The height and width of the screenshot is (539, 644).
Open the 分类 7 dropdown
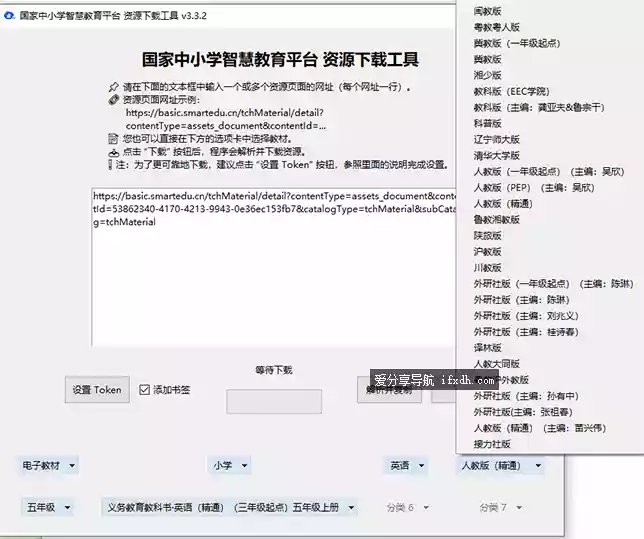click(x=500, y=507)
